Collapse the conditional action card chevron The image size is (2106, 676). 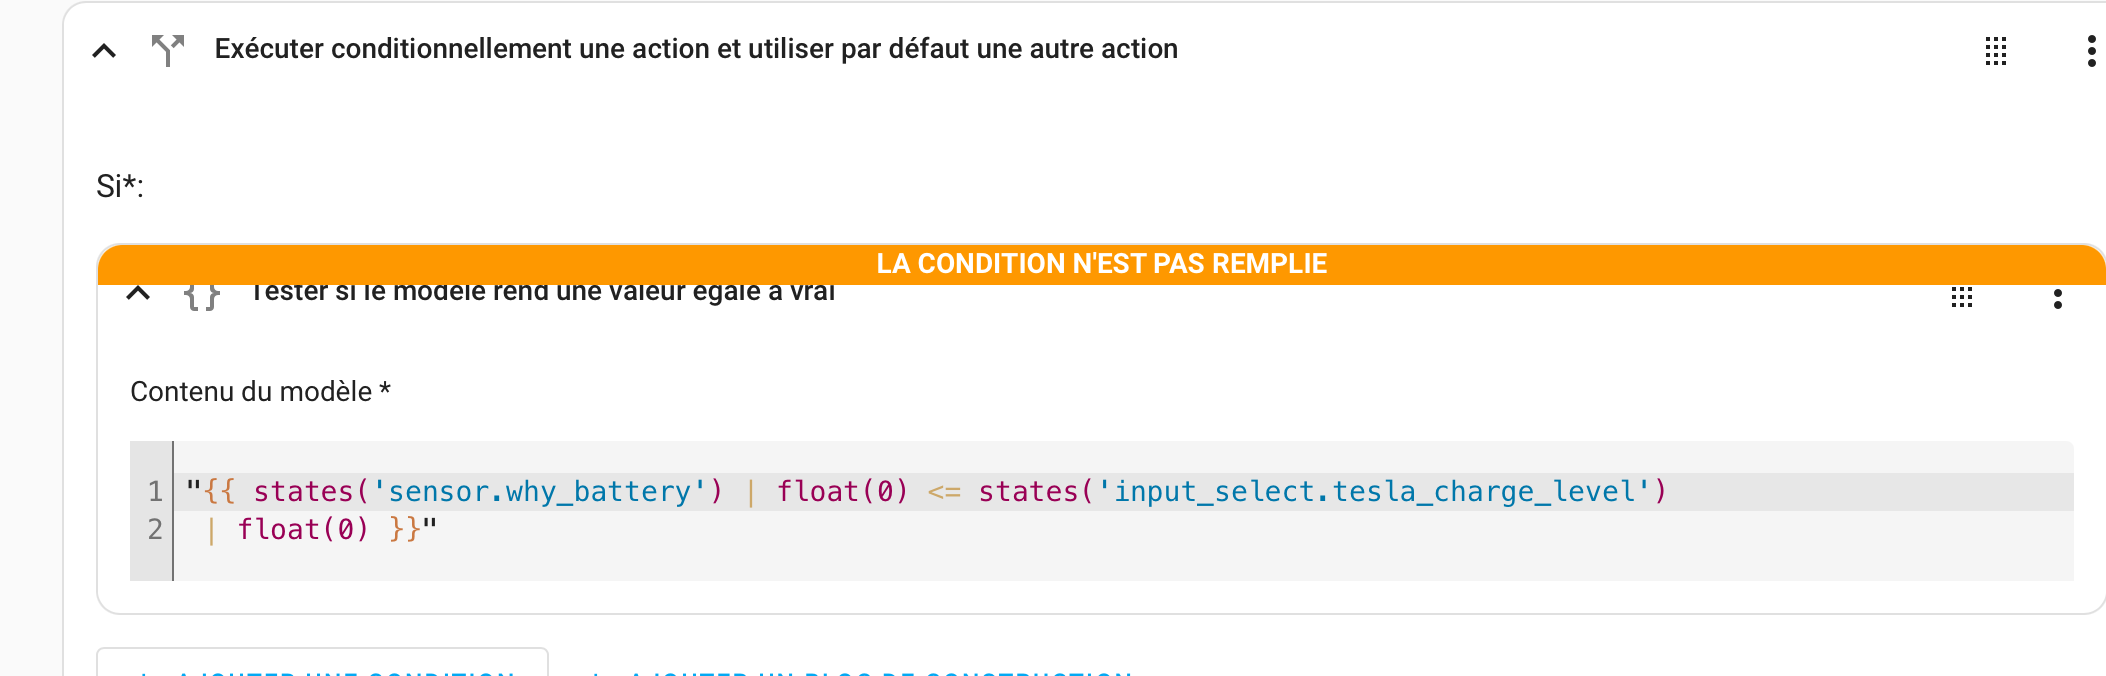click(104, 50)
